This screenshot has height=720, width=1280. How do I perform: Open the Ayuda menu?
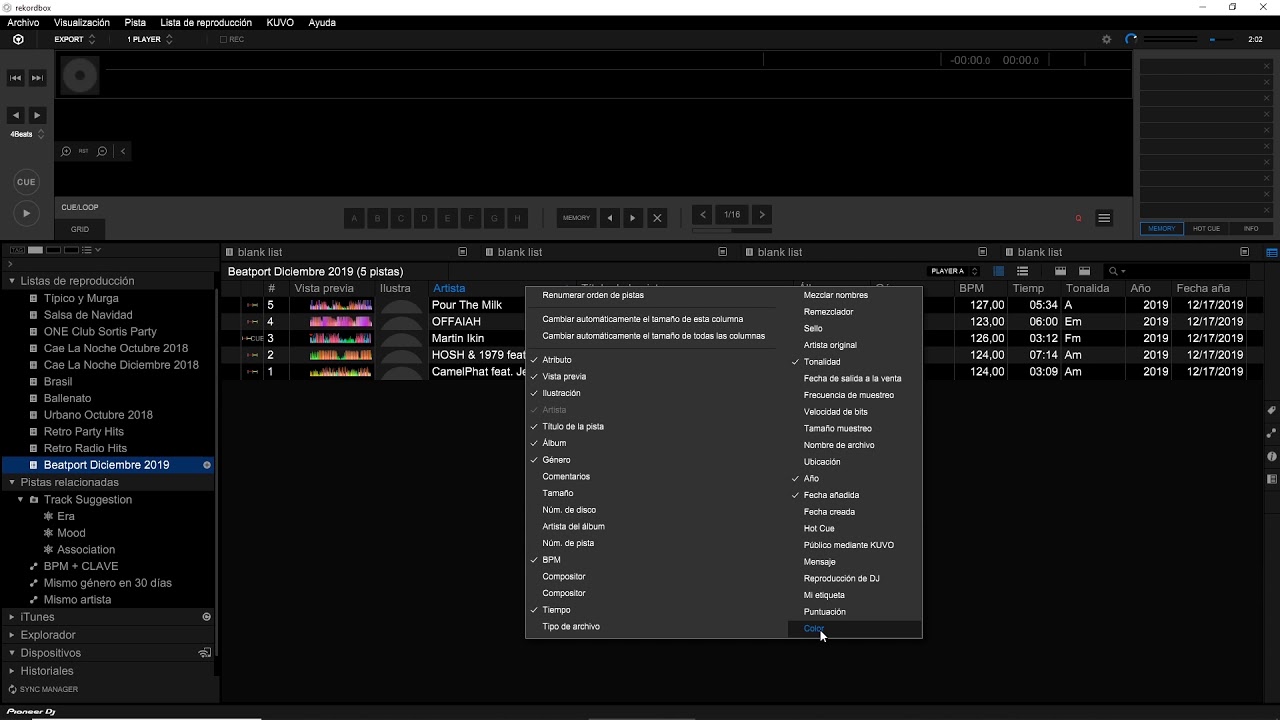(322, 22)
